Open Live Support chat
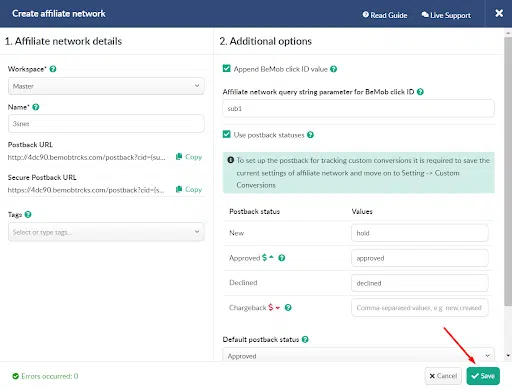 tap(446, 15)
